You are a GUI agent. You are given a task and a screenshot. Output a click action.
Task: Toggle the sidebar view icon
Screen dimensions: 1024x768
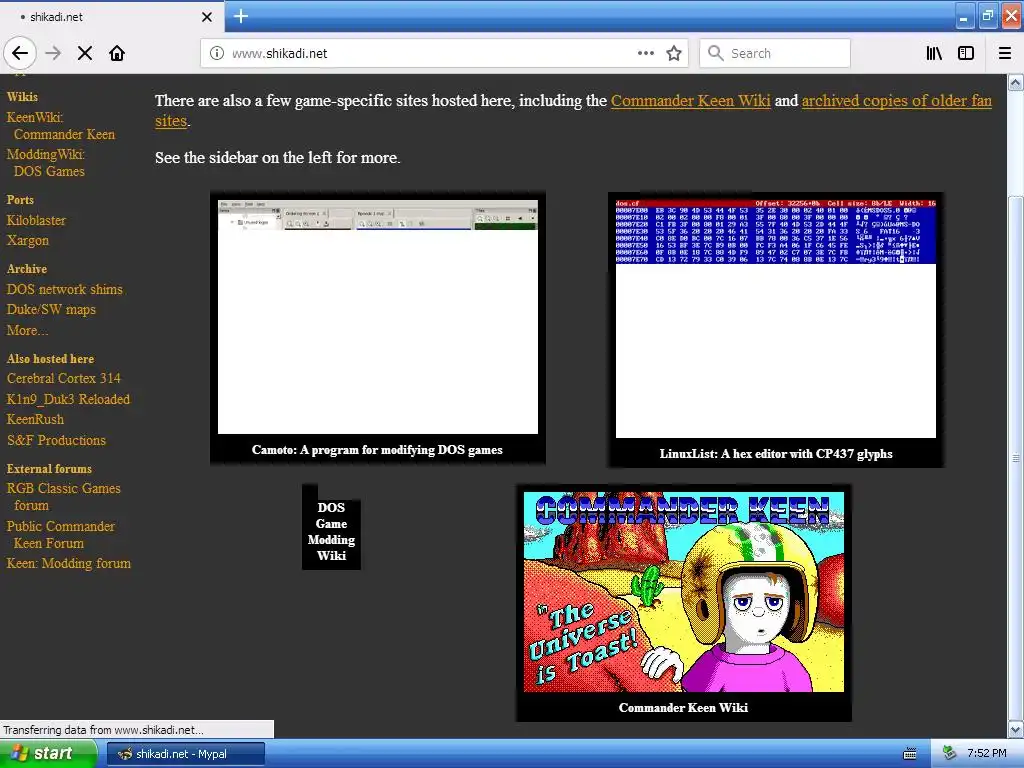[966, 53]
